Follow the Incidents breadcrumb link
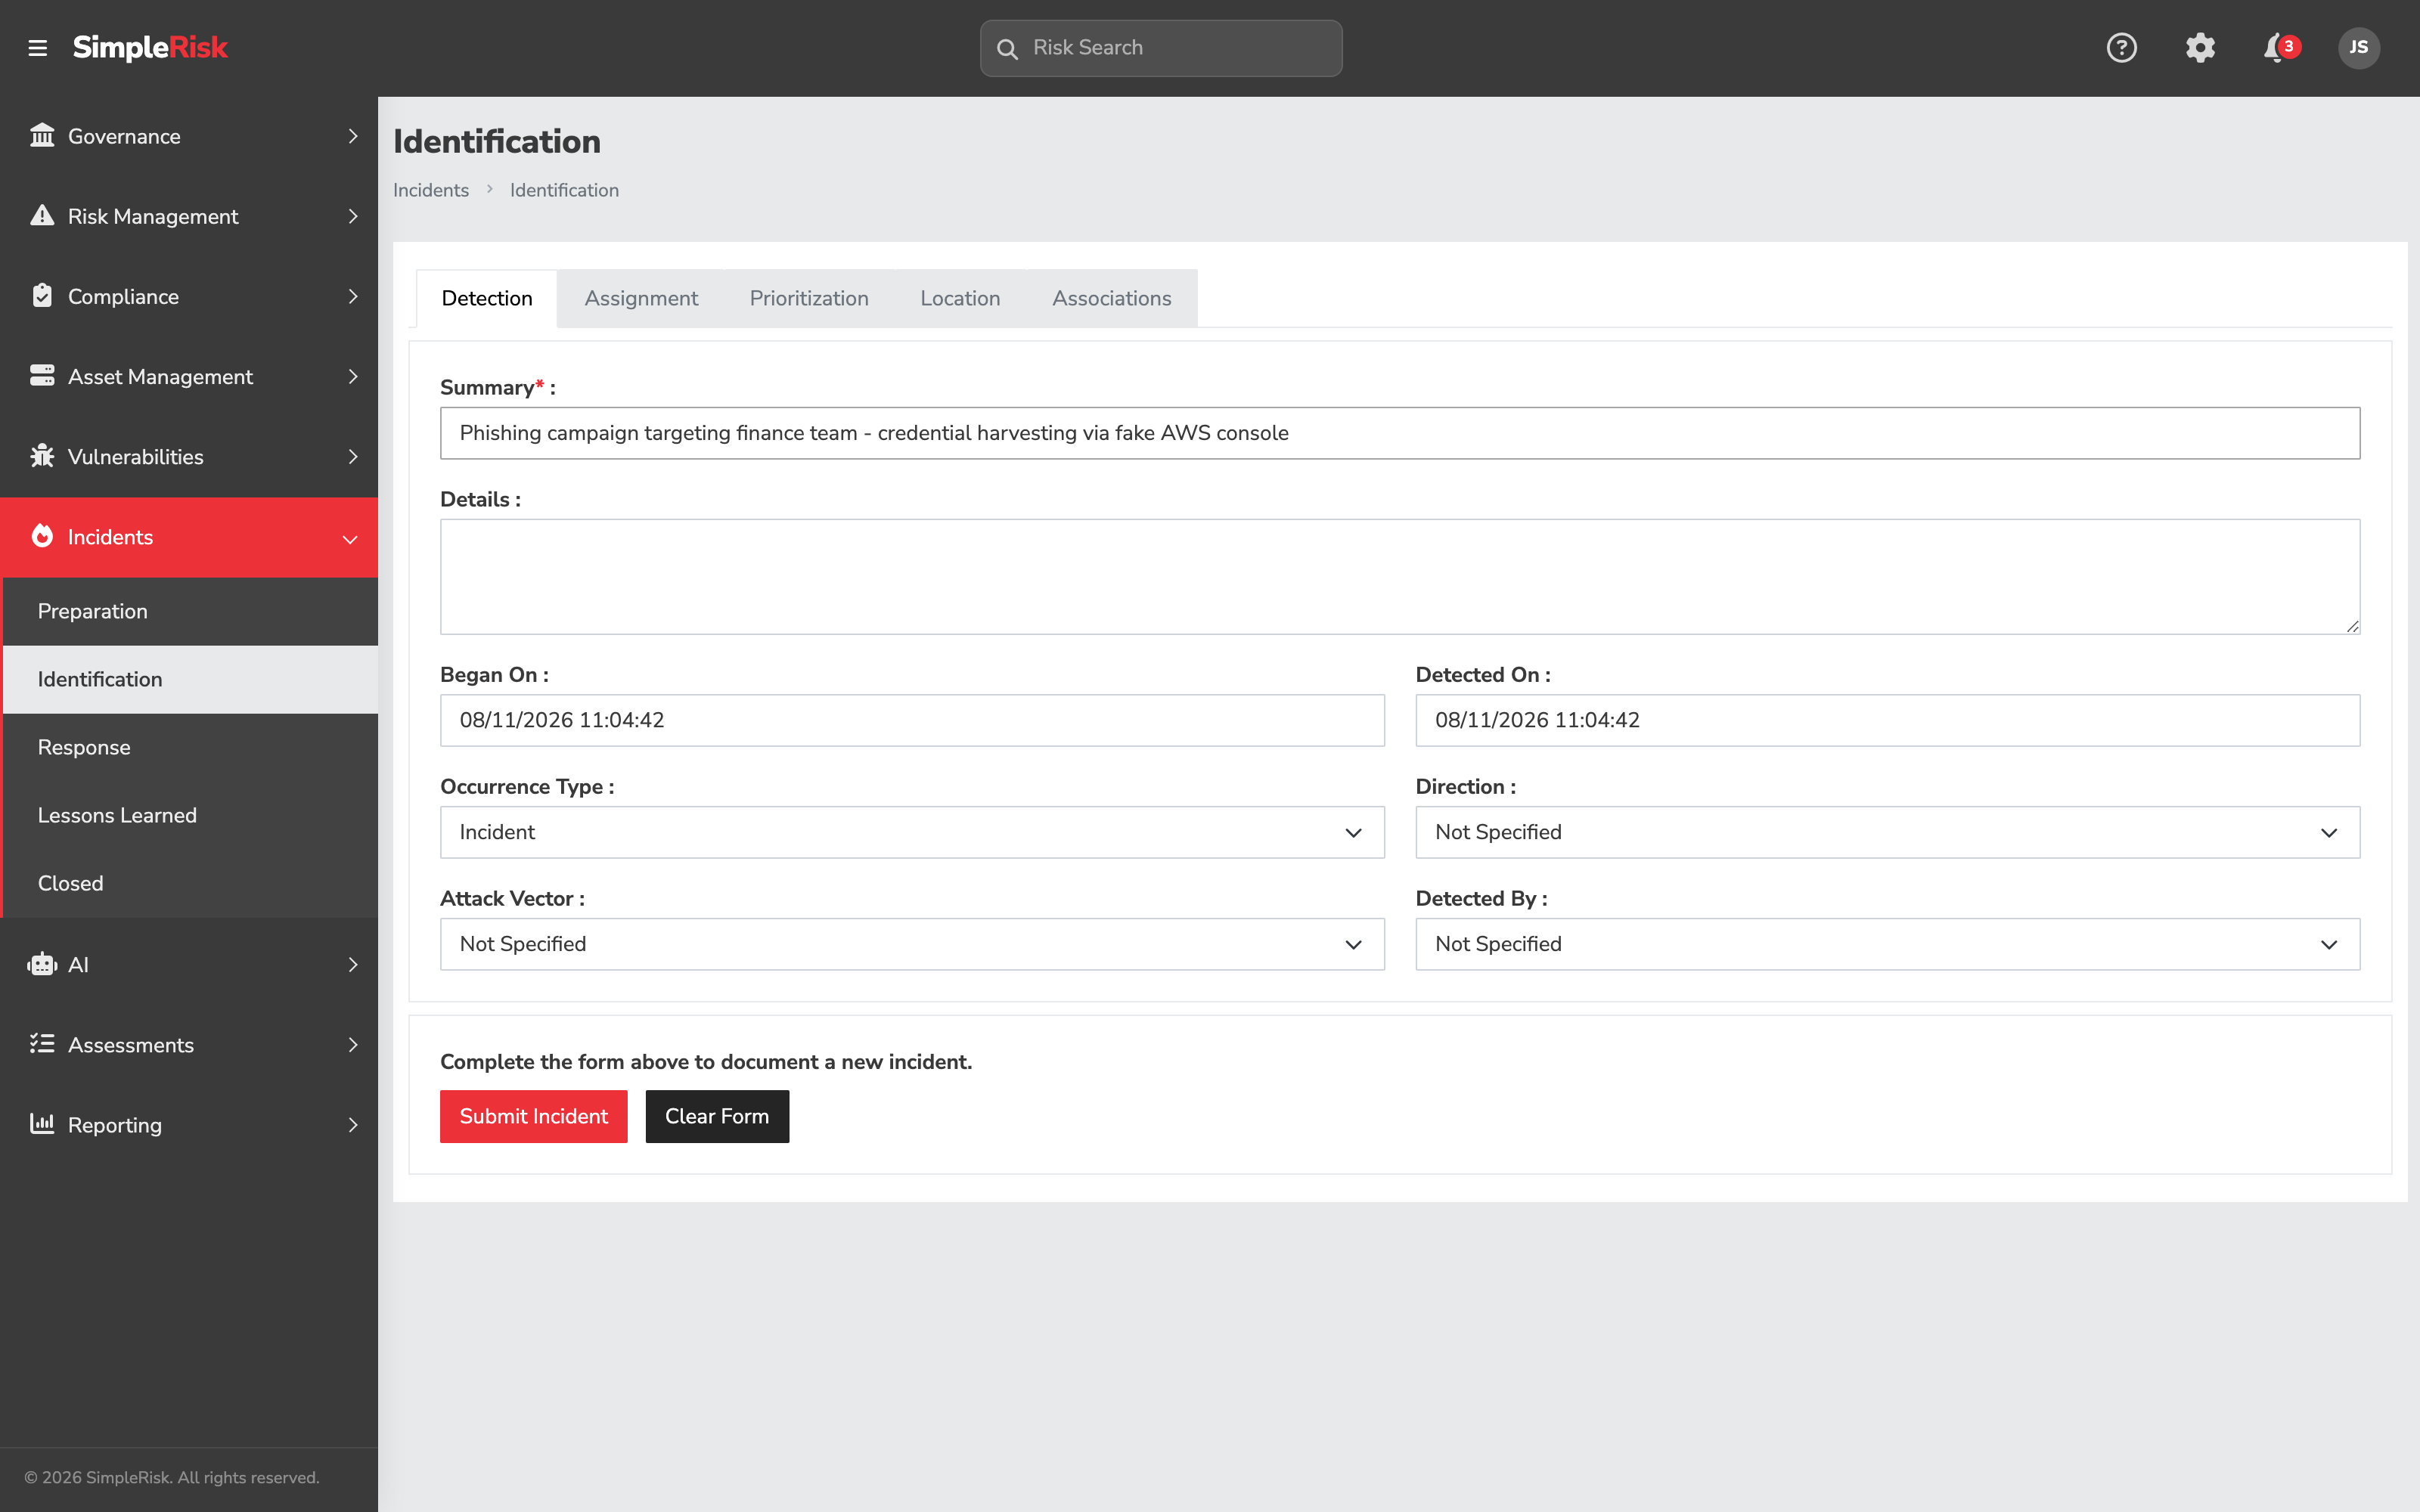This screenshot has width=2420, height=1512. (430, 190)
